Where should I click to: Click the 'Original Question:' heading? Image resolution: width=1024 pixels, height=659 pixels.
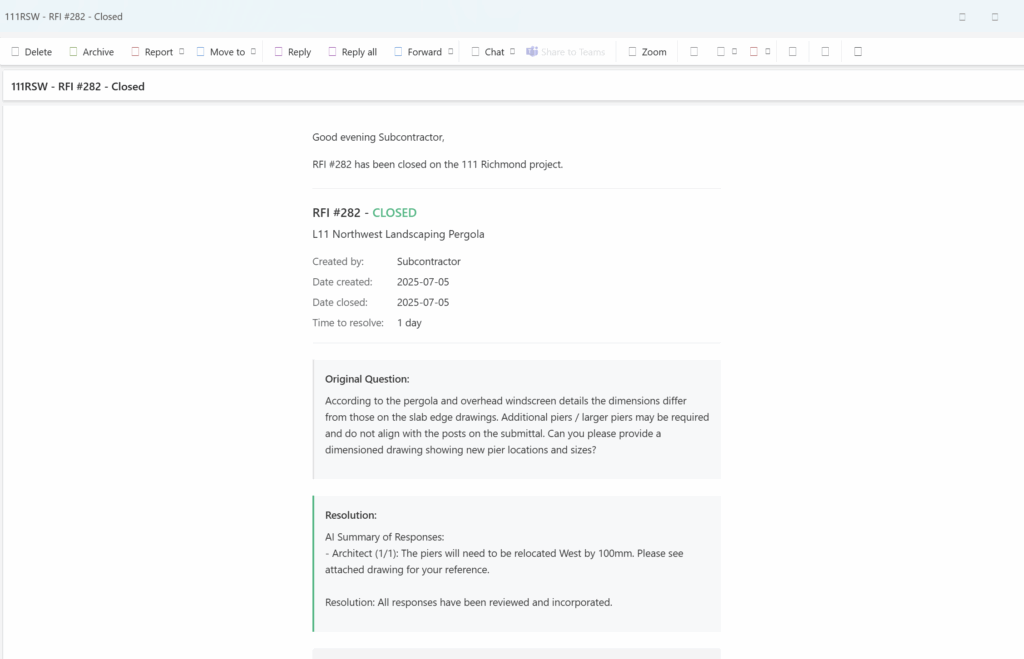click(x=367, y=379)
